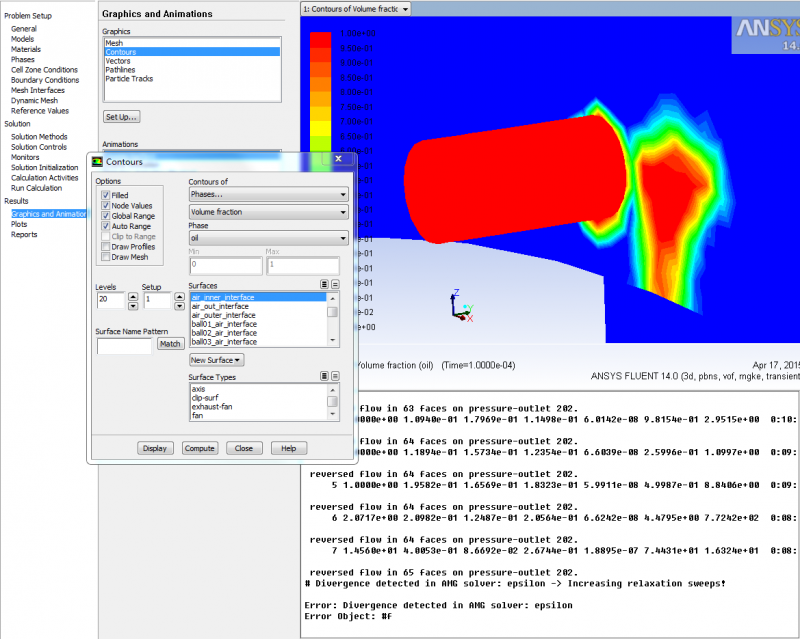This screenshot has height=639, width=800.
Task: Toggle the Global Range checkbox
Action: (x=106, y=215)
